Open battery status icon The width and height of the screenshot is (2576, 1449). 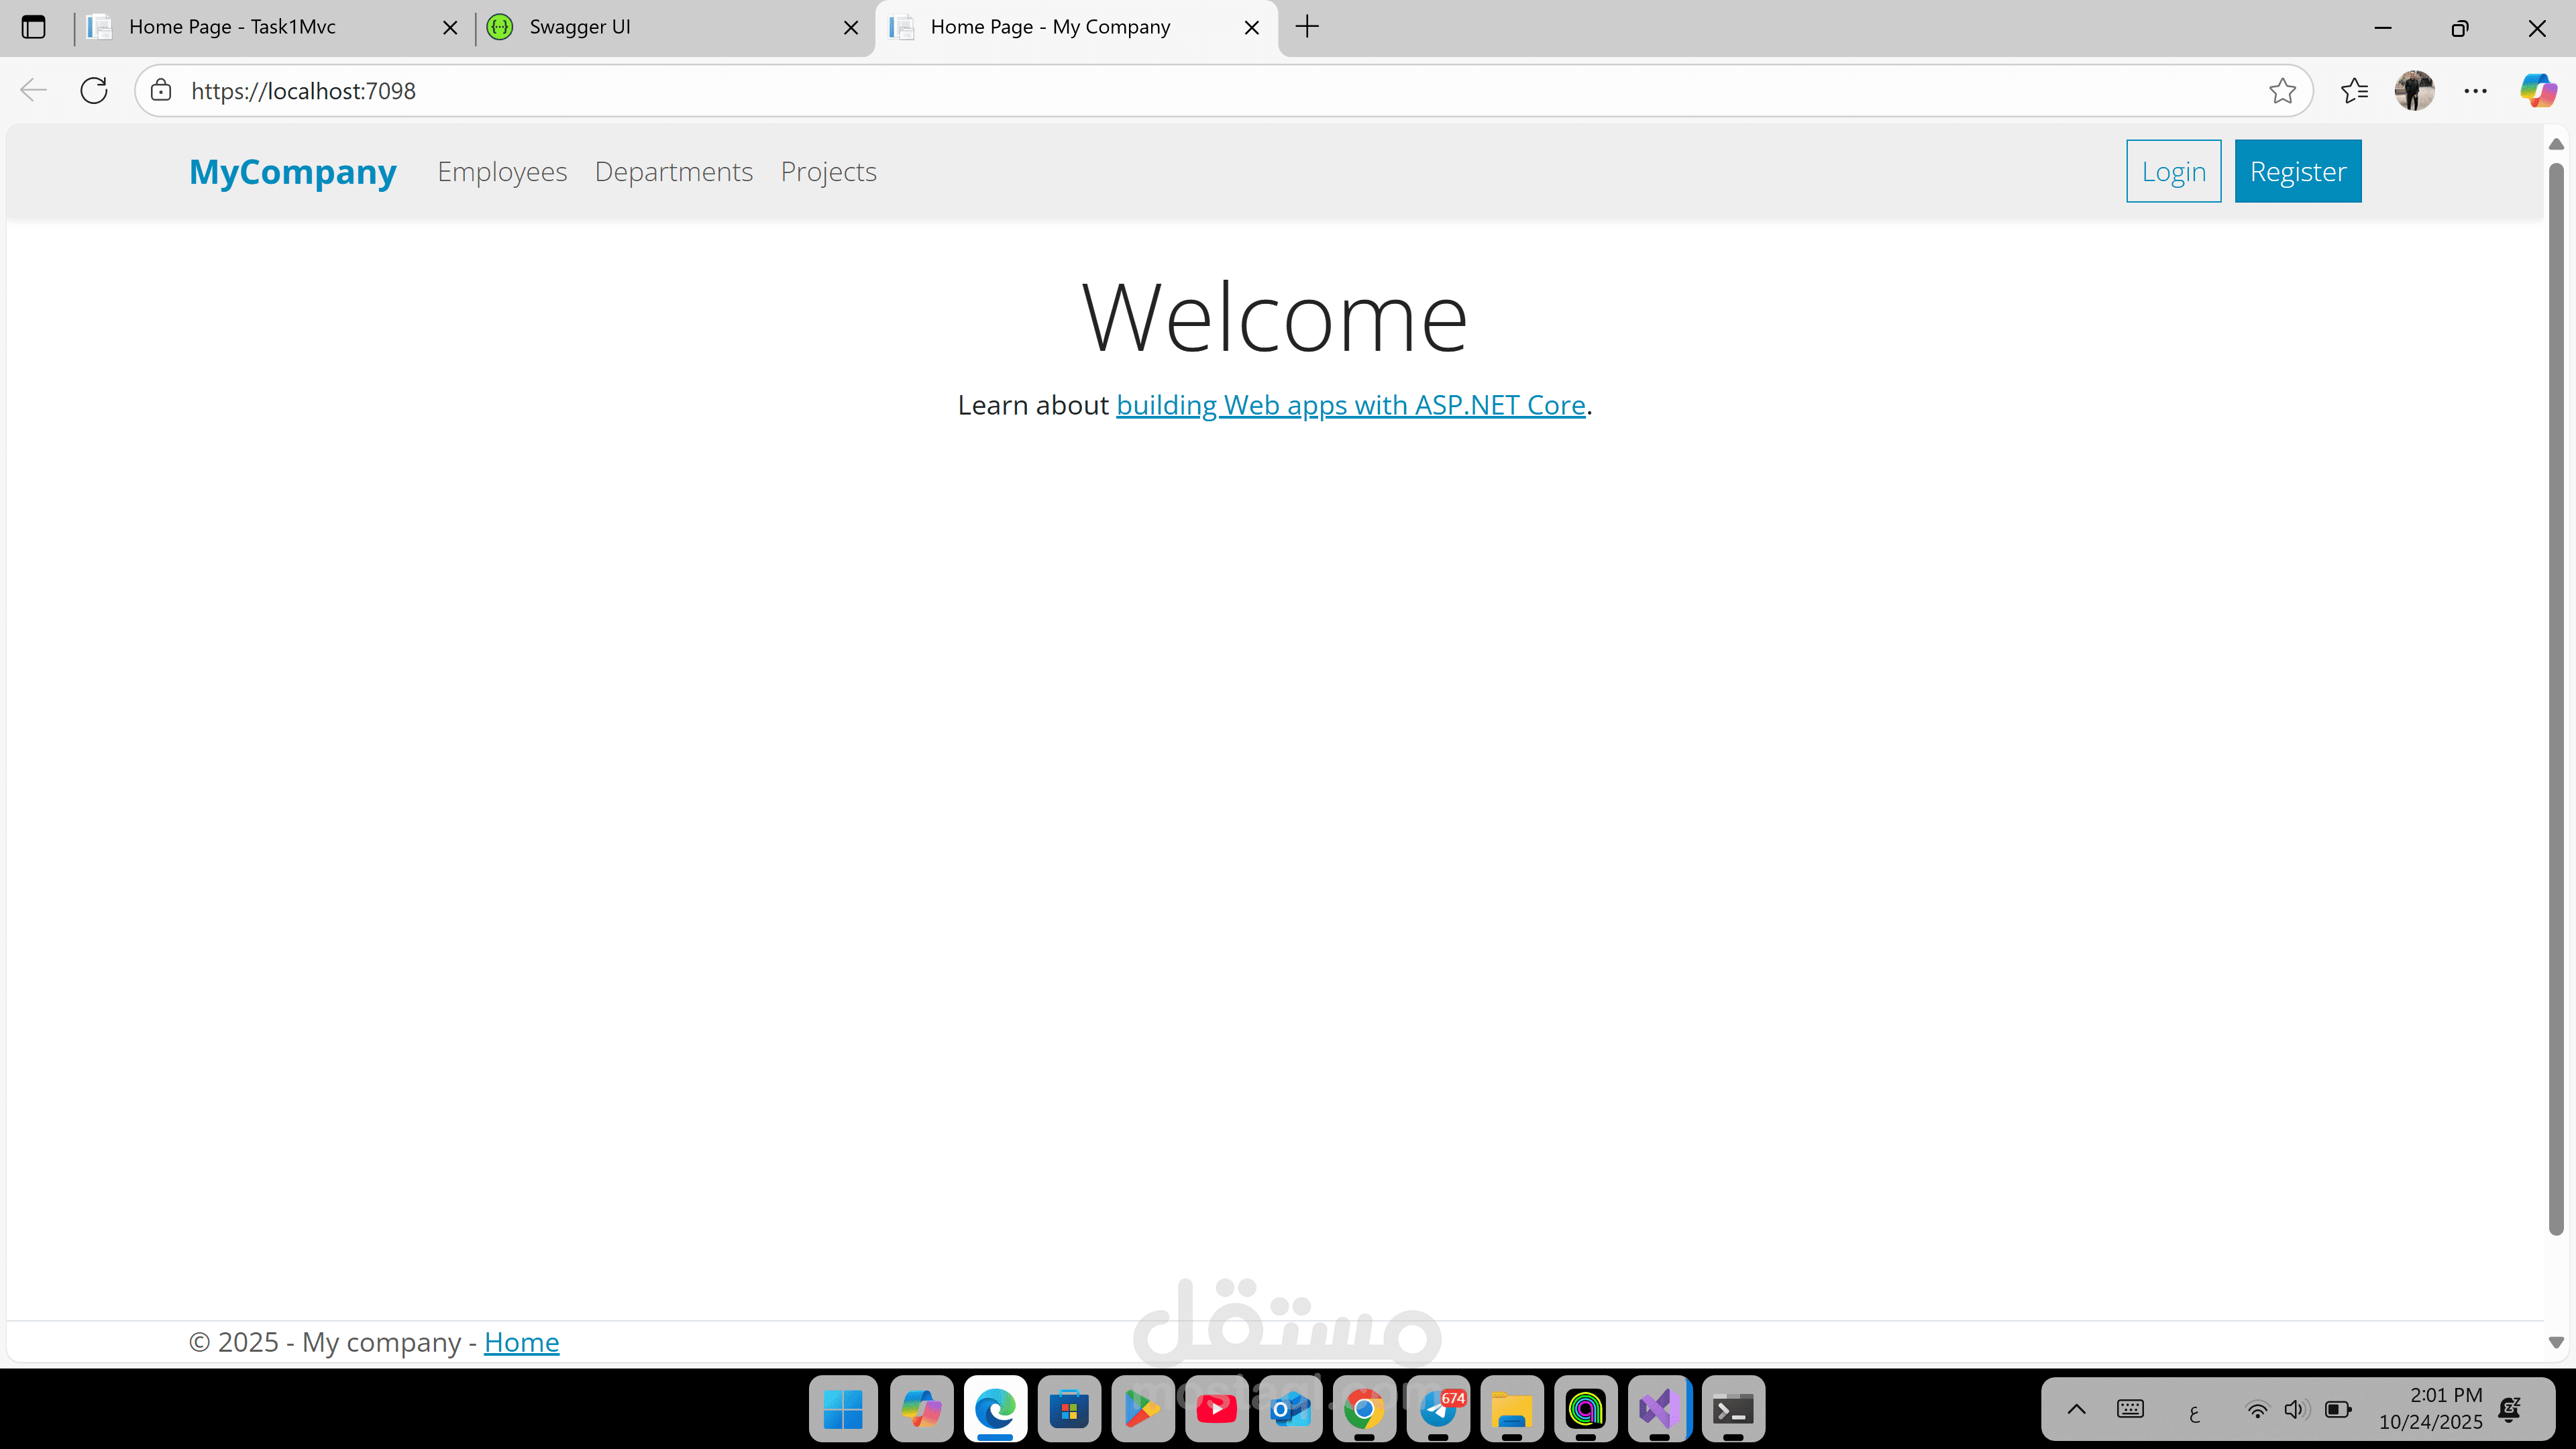(2338, 1409)
